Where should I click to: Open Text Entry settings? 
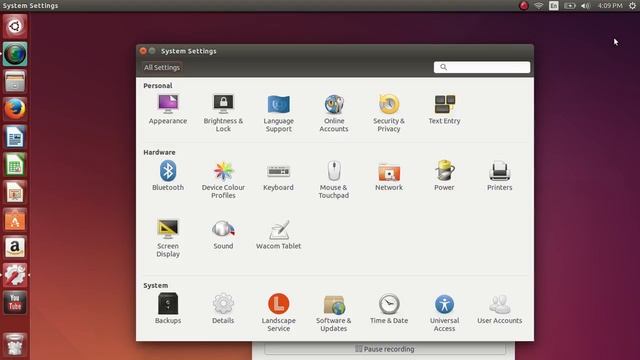444,109
